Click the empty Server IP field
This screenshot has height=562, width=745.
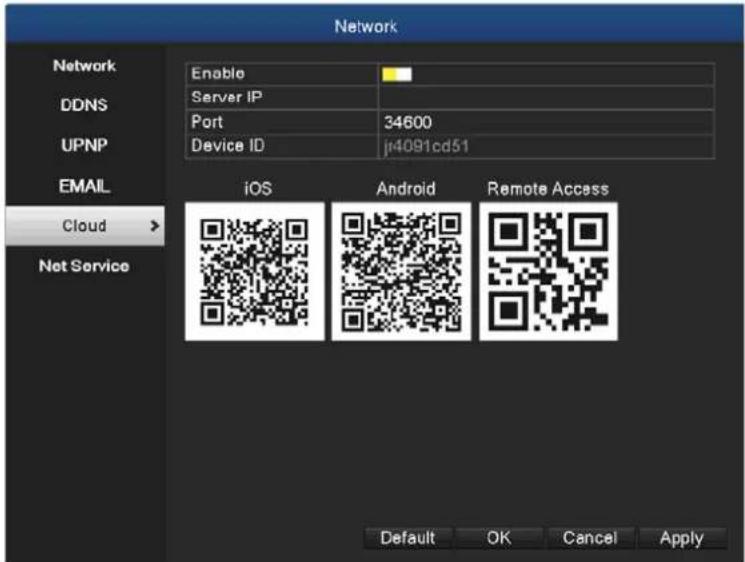coord(546,98)
